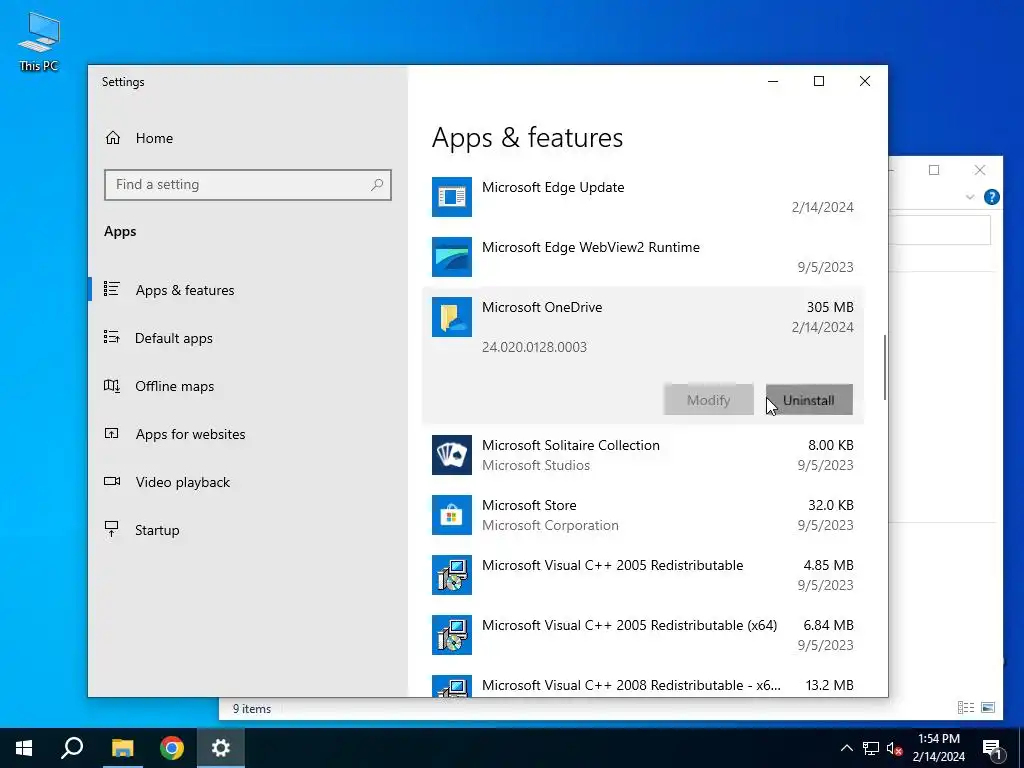1024x768 pixels.
Task: Switch to details view in Explorer window
Action: [966, 707]
